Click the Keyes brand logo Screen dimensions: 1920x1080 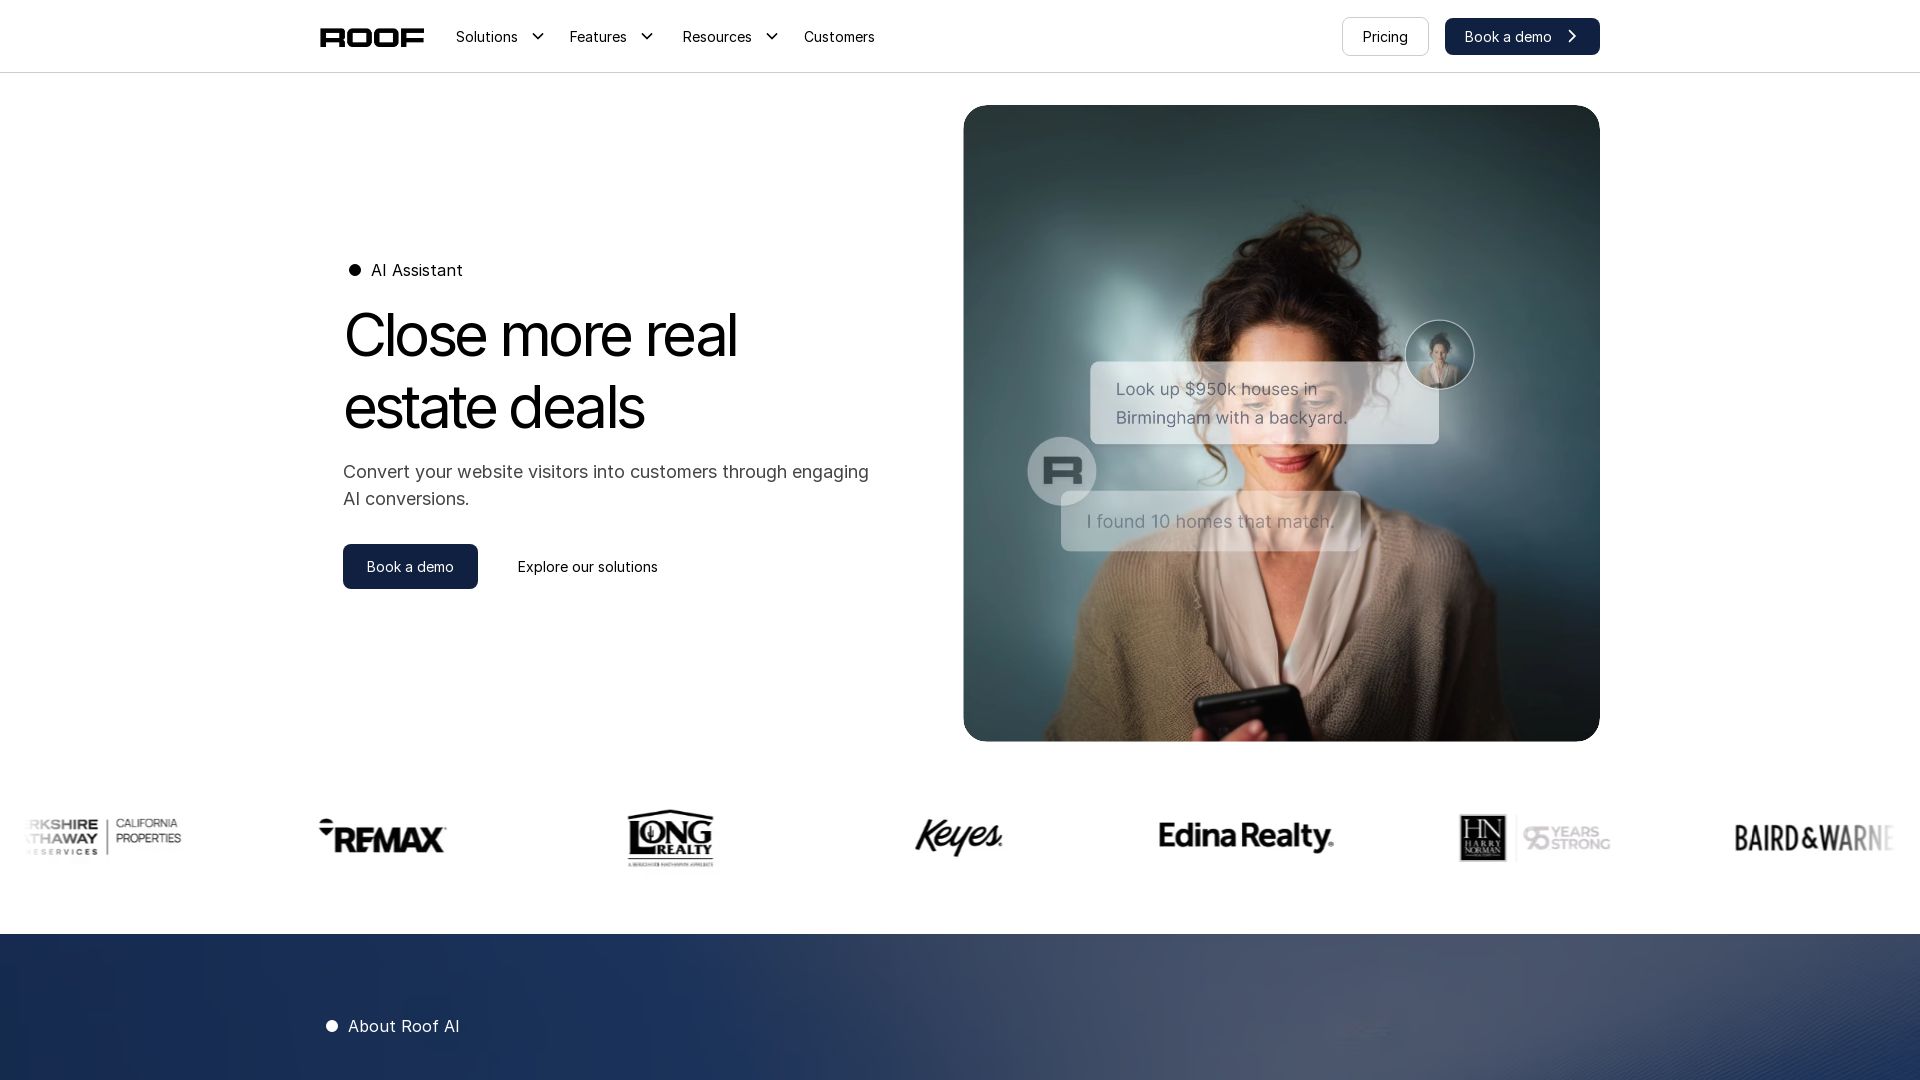(958, 837)
